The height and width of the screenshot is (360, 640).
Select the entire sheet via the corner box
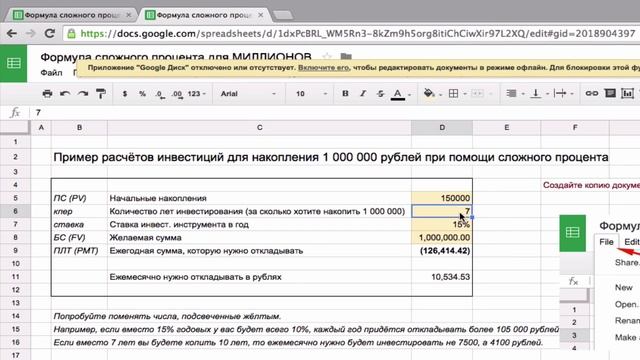click(15, 127)
